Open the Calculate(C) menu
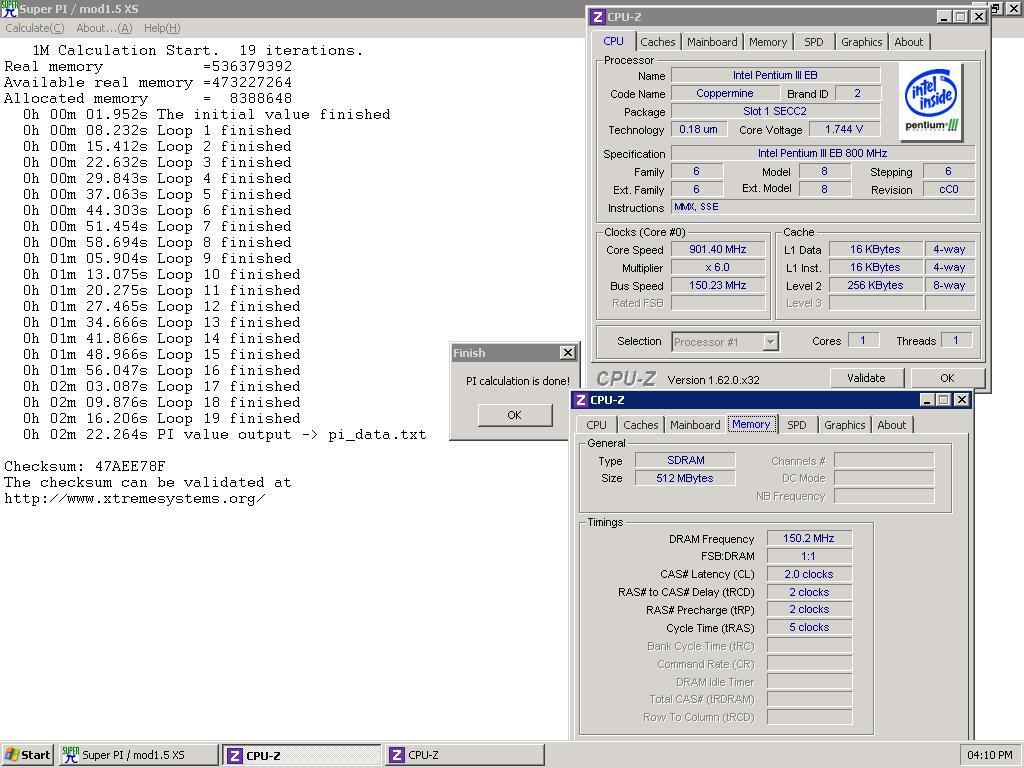The image size is (1024, 768). click(35, 28)
